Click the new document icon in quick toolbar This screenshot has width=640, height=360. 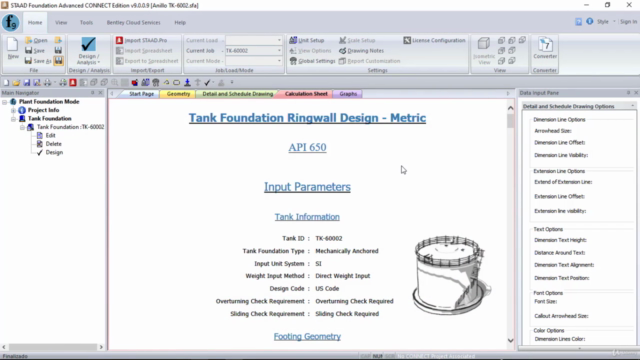point(6,82)
